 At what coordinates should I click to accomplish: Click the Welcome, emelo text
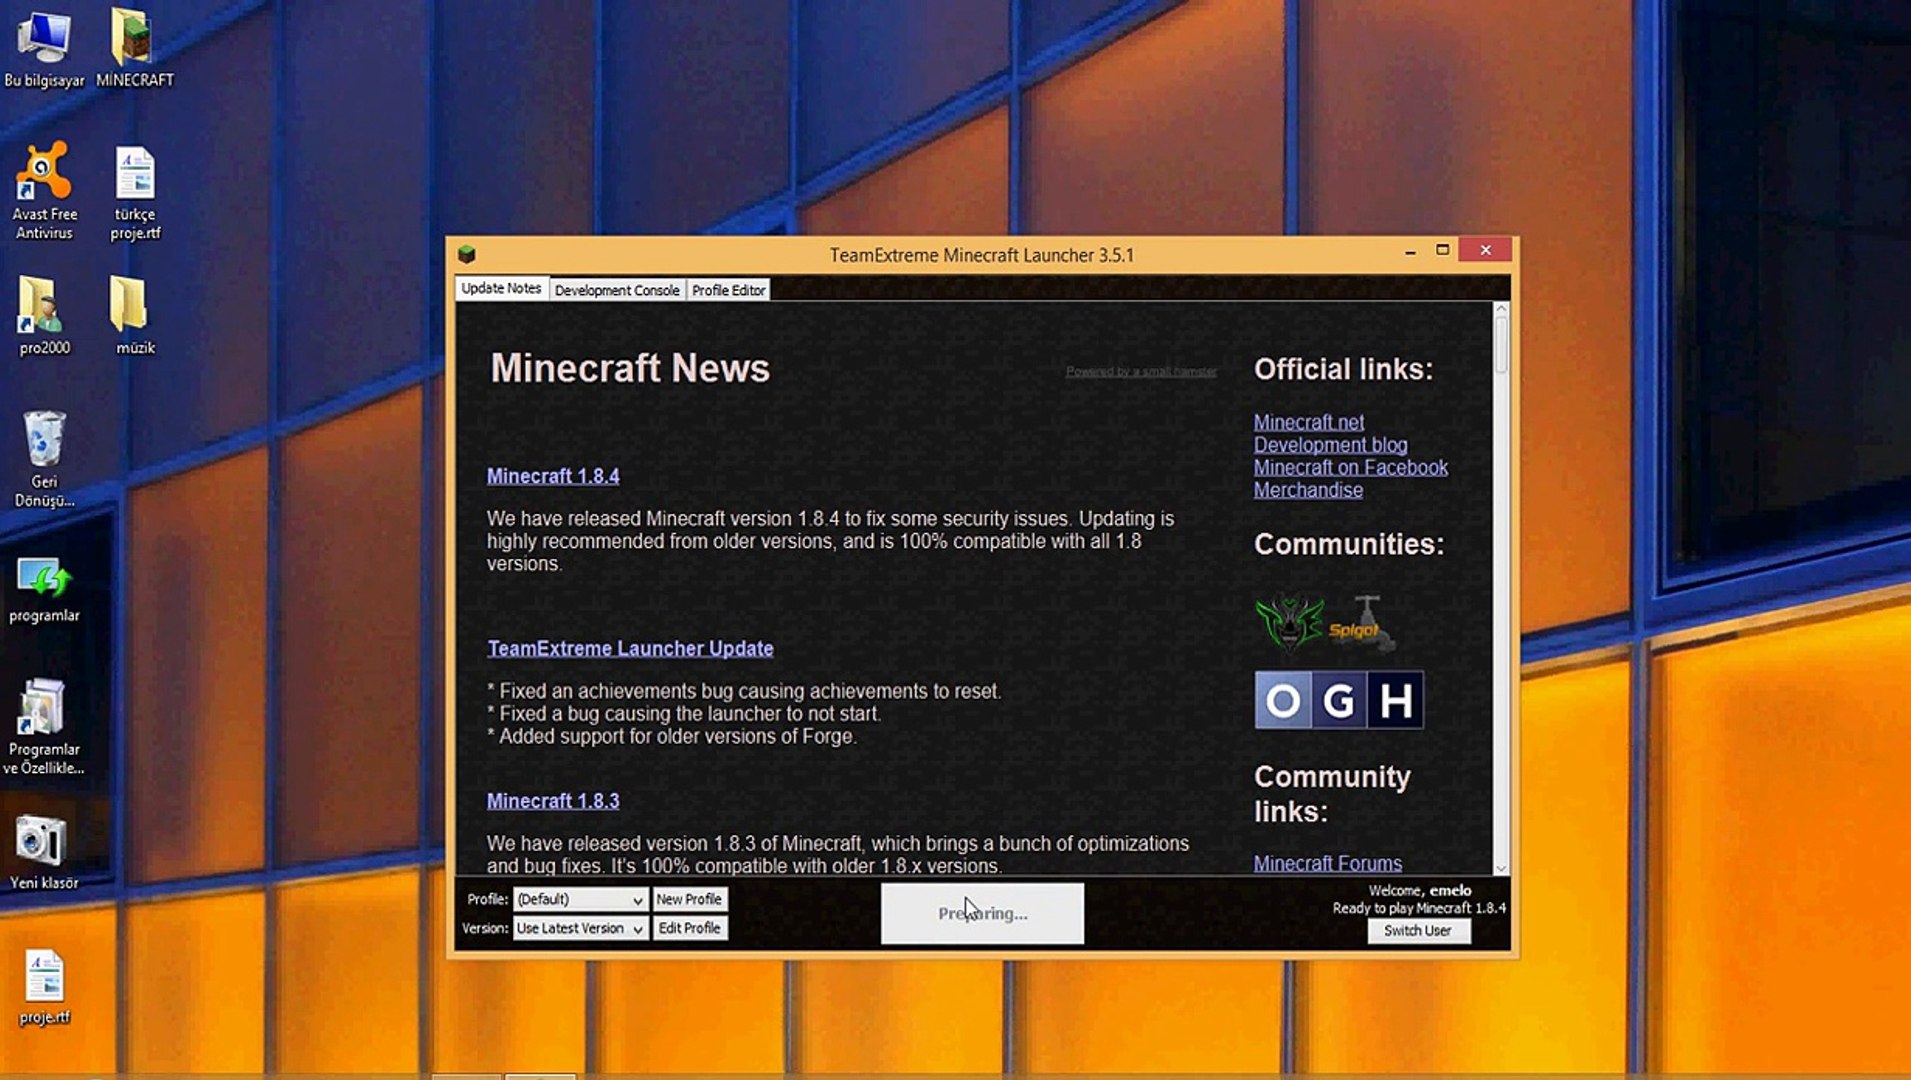point(1420,890)
